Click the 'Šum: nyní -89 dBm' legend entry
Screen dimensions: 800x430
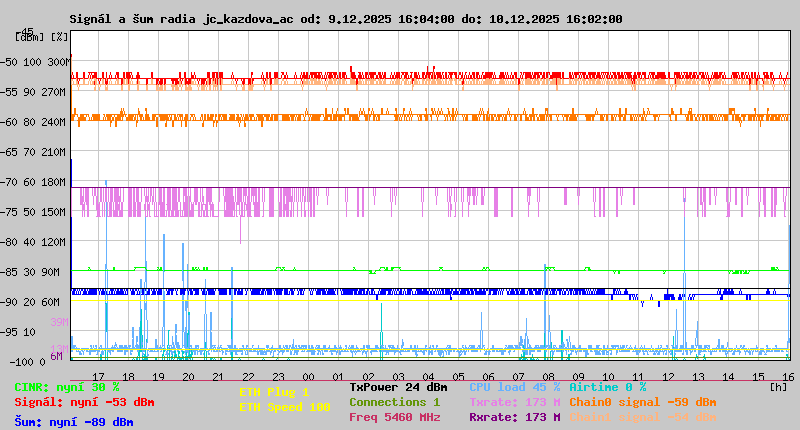74,422
